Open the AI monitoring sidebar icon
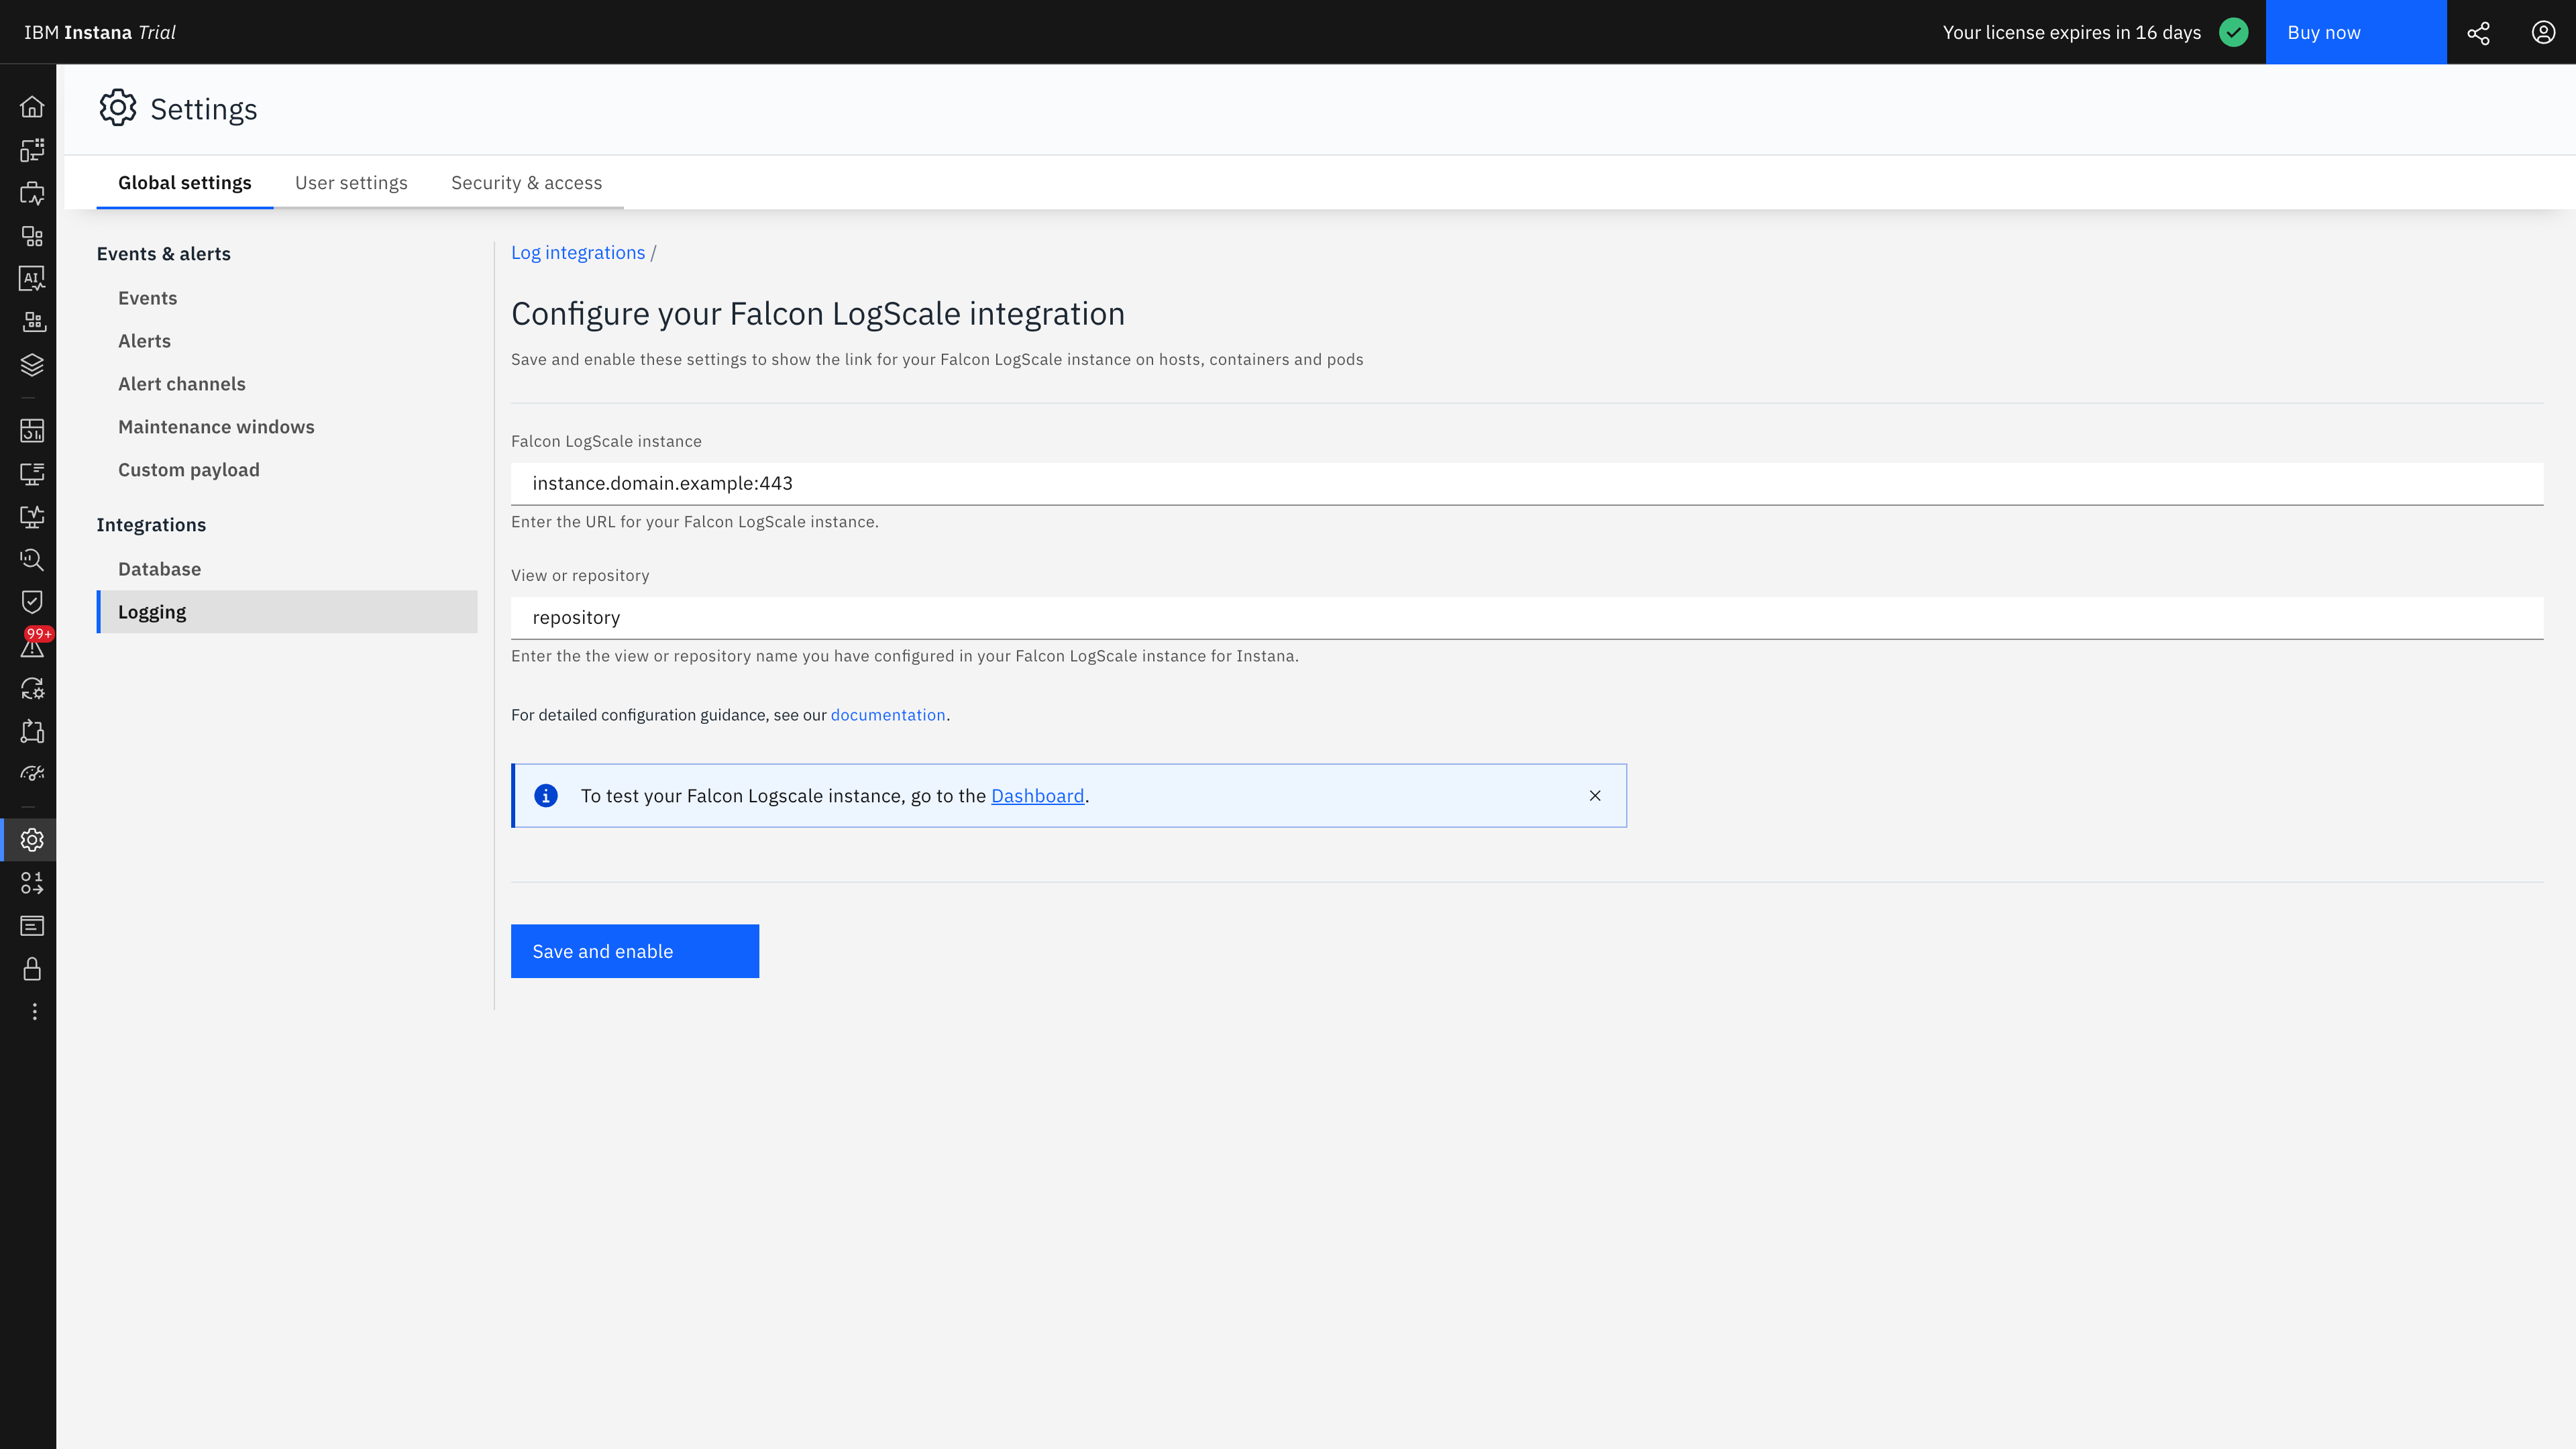This screenshot has height=1449, width=2576. (32, 279)
